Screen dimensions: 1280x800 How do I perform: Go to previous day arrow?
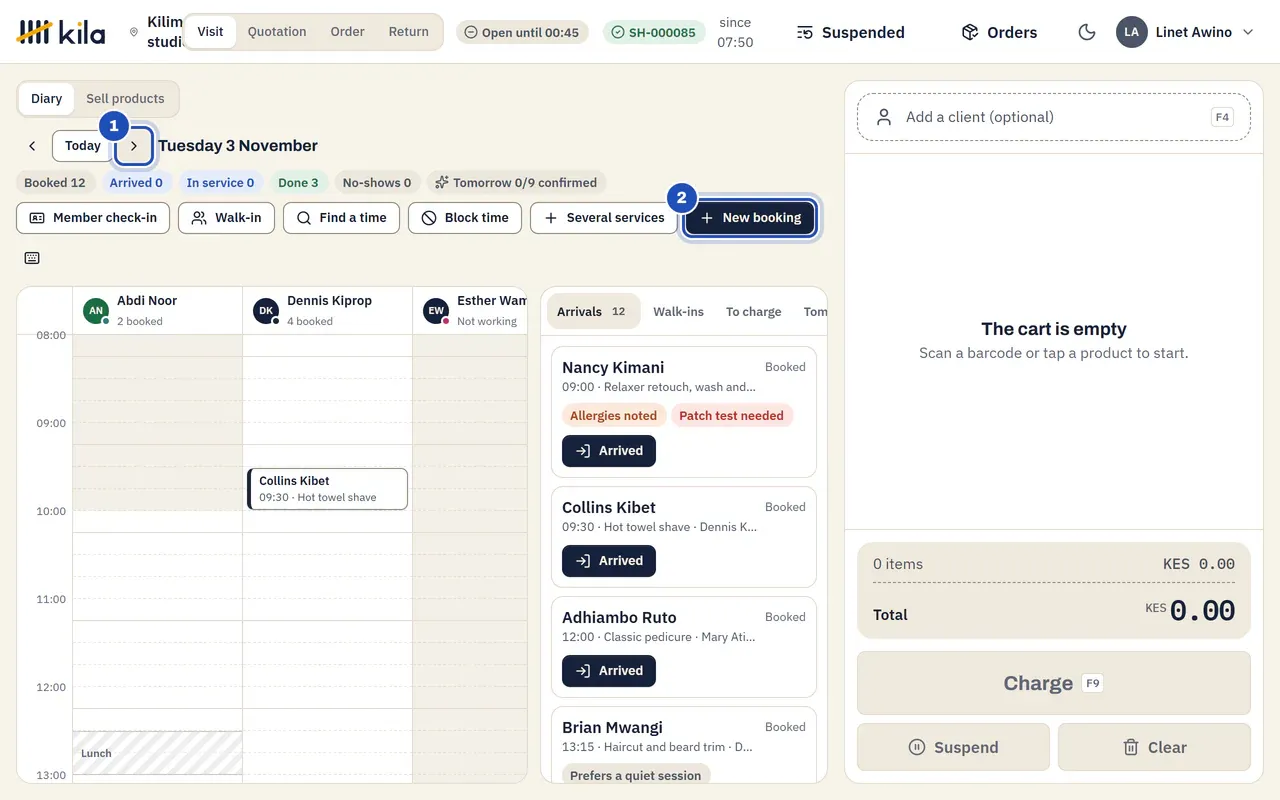pyautogui.click(x=32, y=146)
